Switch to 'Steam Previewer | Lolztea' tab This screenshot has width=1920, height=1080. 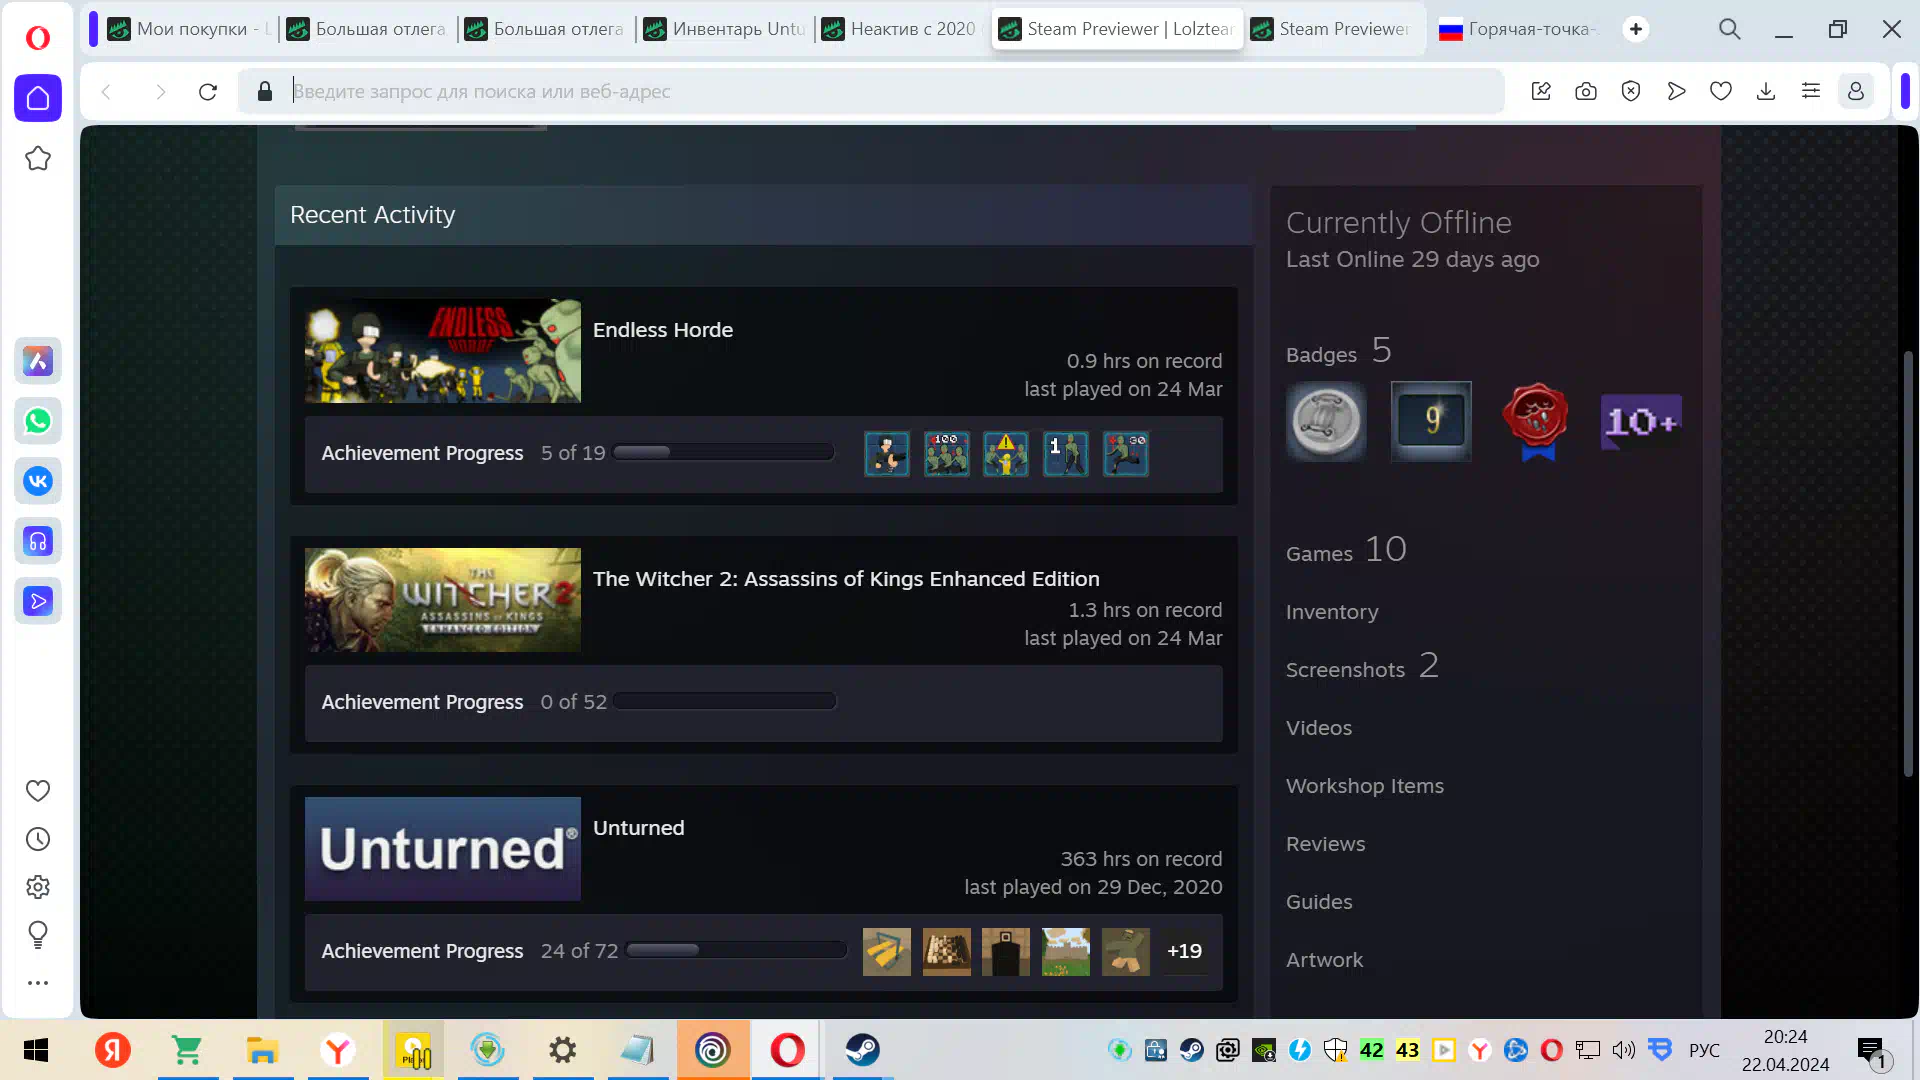pos(1117,29)
